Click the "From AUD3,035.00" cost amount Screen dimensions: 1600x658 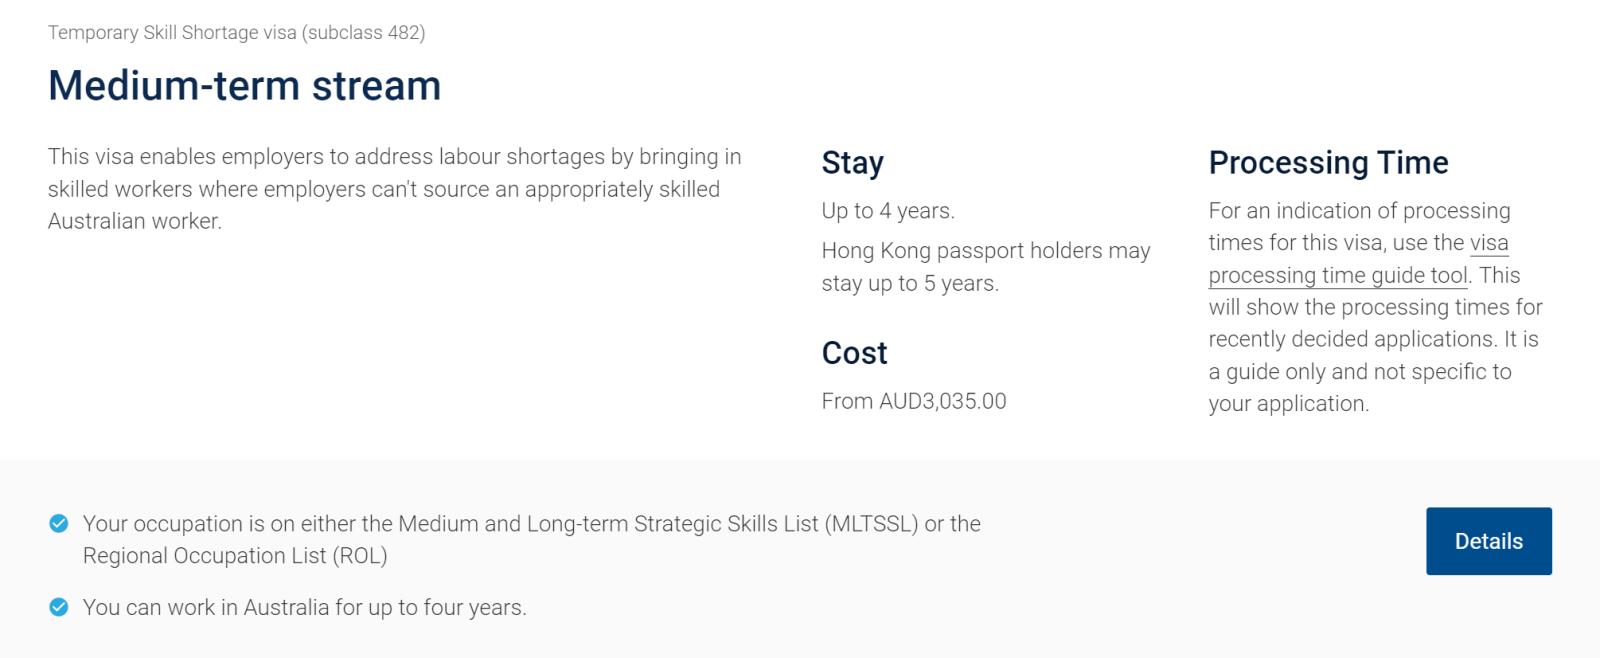click(x=914, y=401)
